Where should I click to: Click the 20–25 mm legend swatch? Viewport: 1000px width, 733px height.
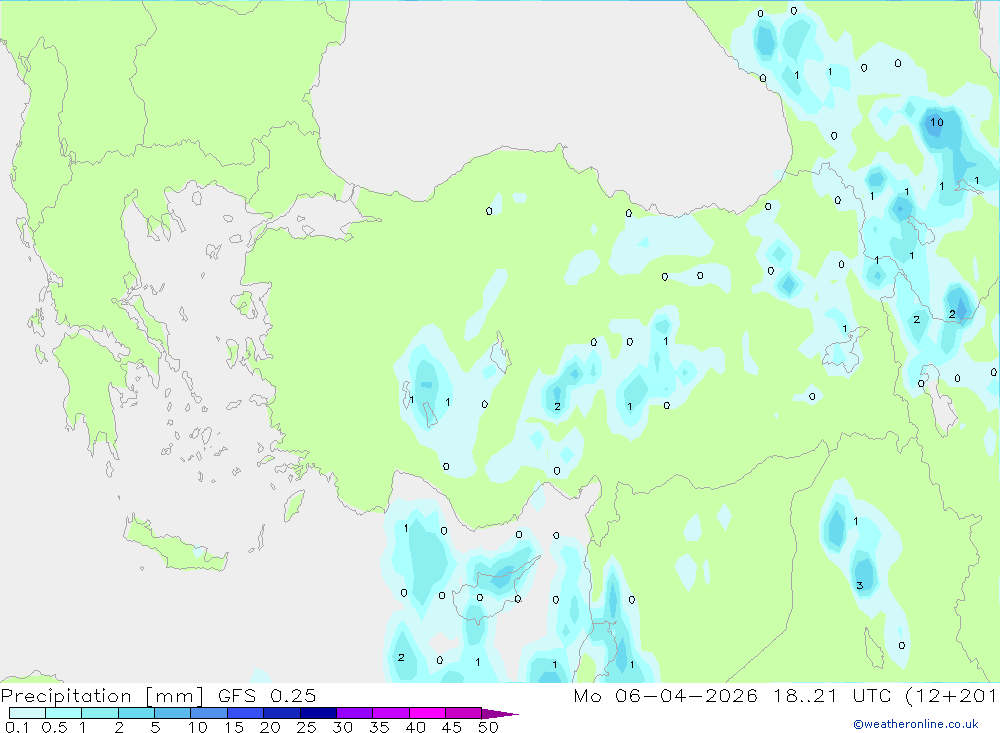click(282, 713)
